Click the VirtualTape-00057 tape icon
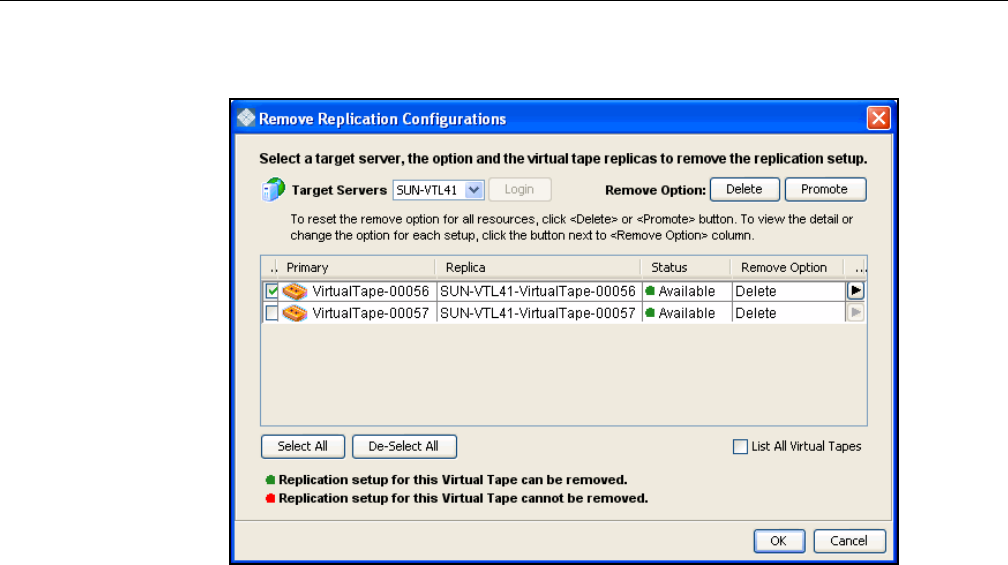The image size is (1008, 565). click(295, 313)
